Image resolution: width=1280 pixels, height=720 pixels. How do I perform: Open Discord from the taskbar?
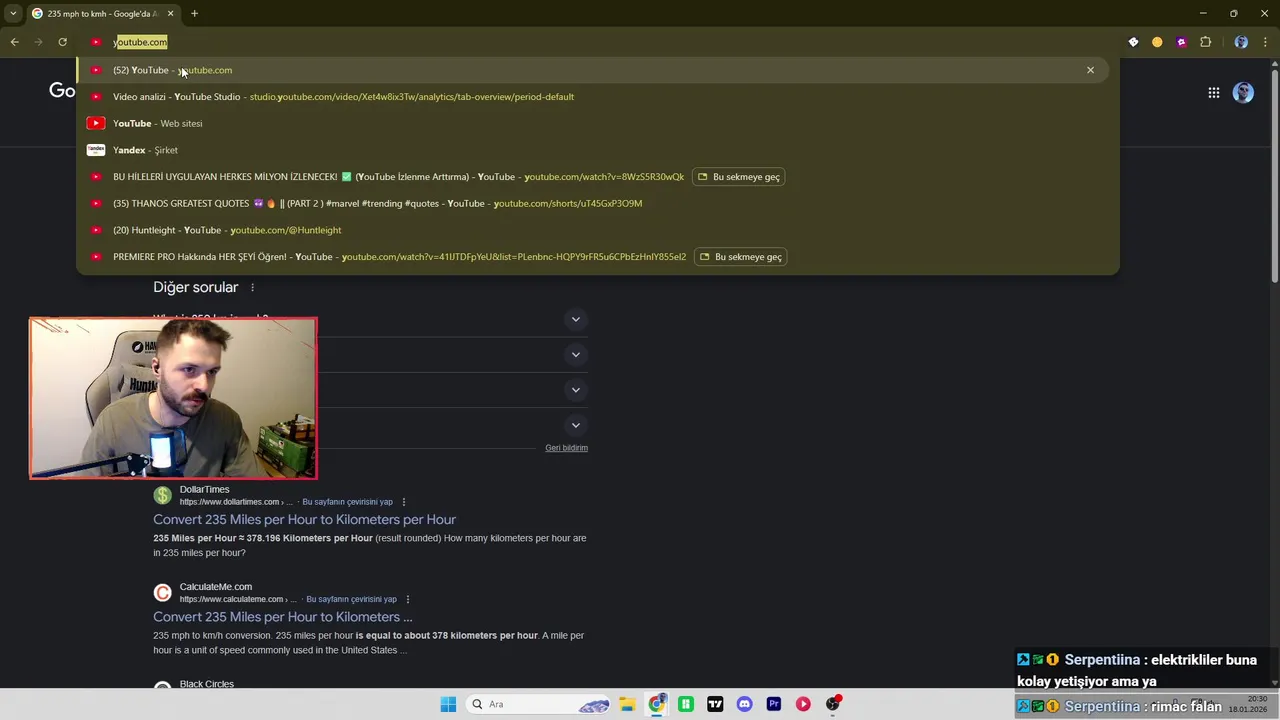(x=744, y=704)
